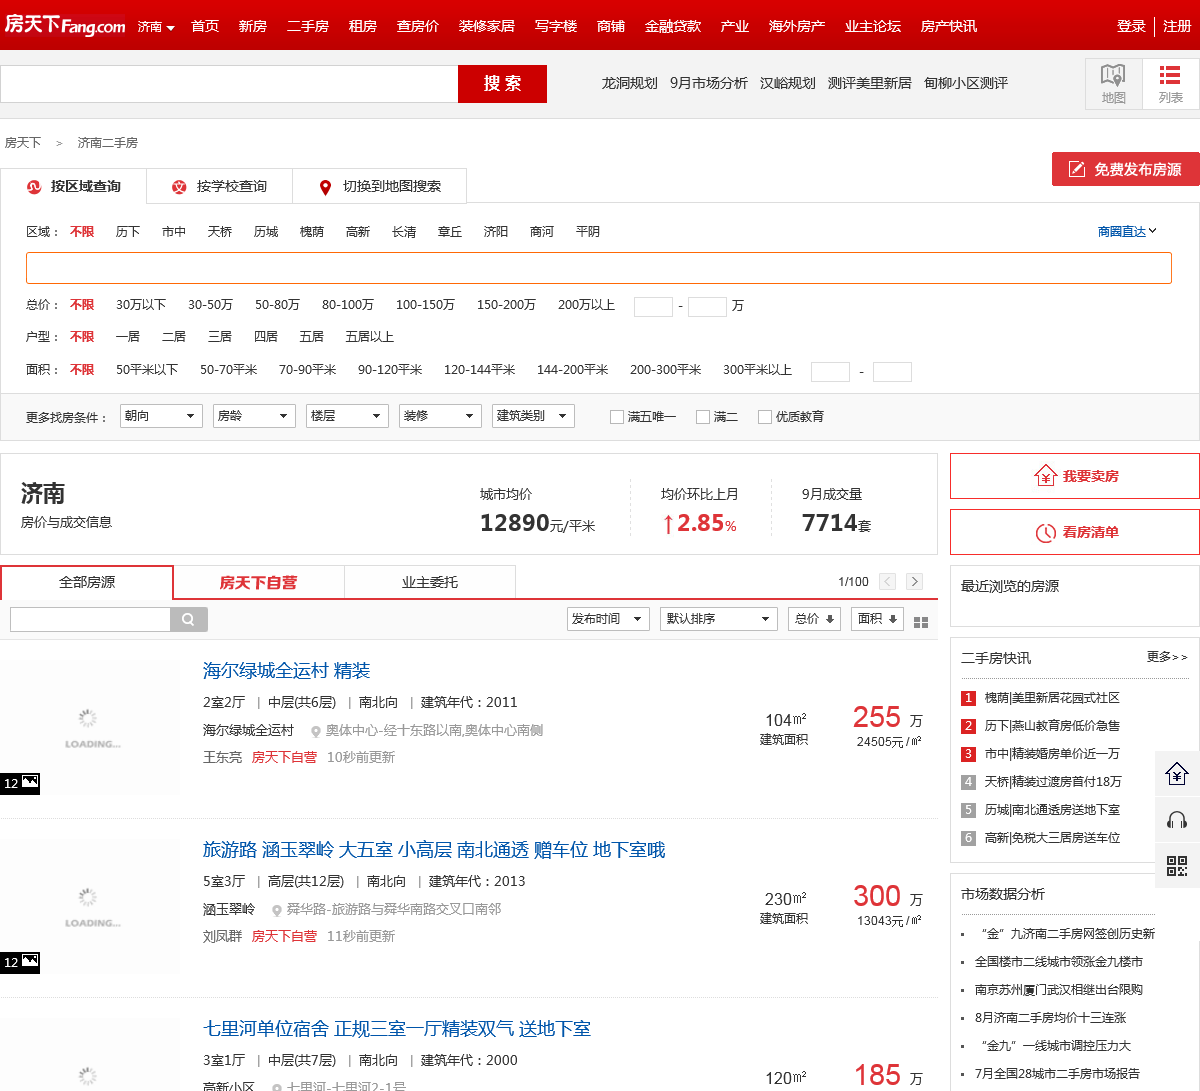Open 装修家居 in top navigation
This screenshot has height=1091, width=1200.
tap(487, 26)
